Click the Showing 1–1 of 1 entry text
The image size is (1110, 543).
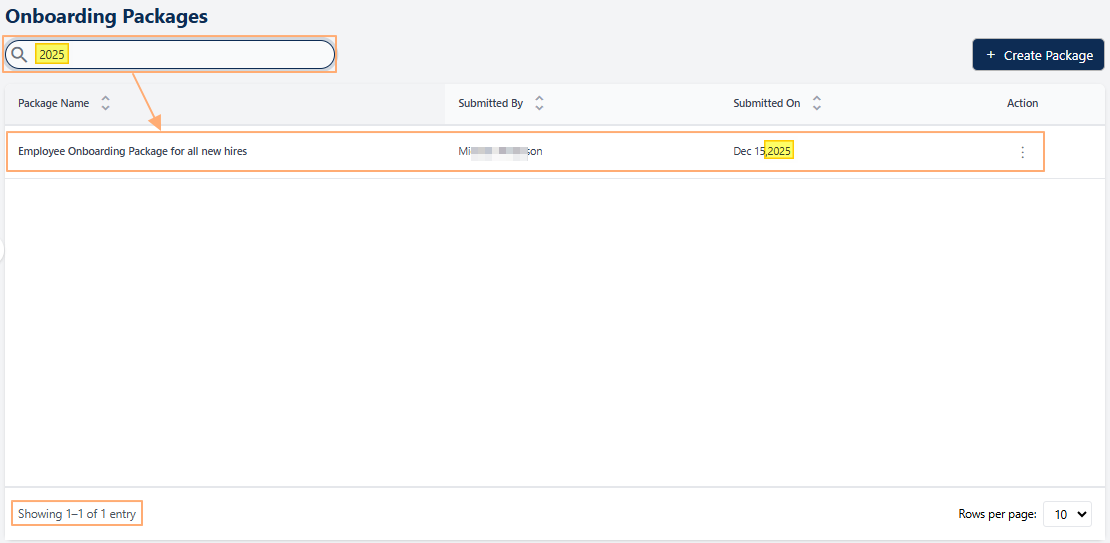click(x=77, y=514)
